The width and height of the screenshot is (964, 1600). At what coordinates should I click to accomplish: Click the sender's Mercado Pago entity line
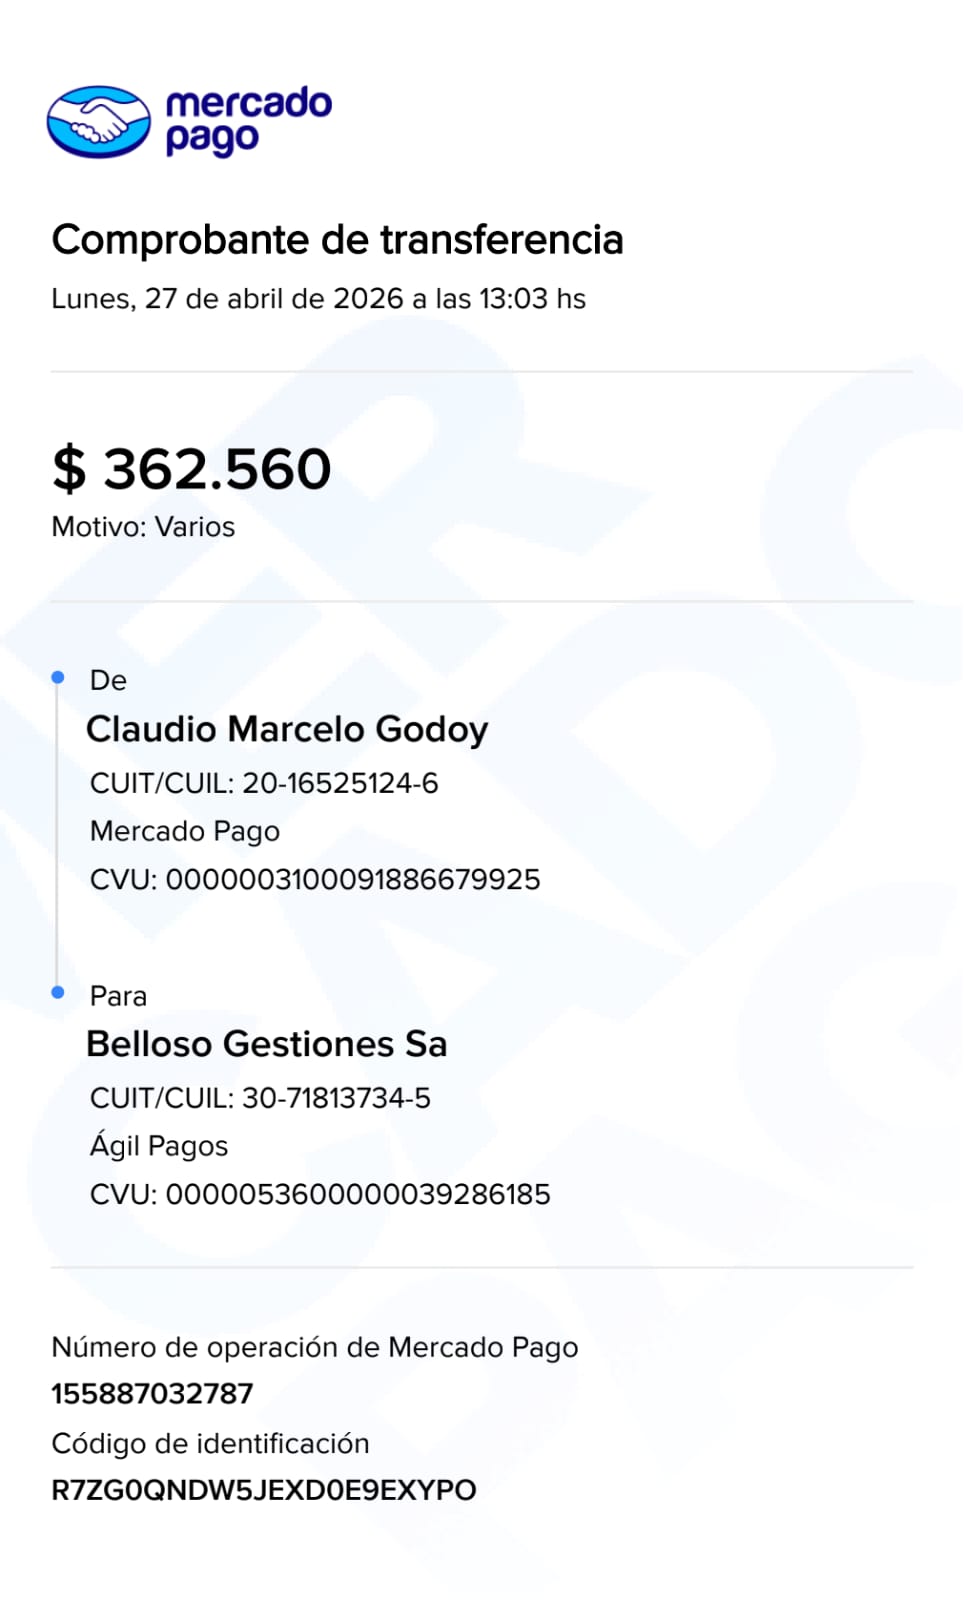[185, 832]
